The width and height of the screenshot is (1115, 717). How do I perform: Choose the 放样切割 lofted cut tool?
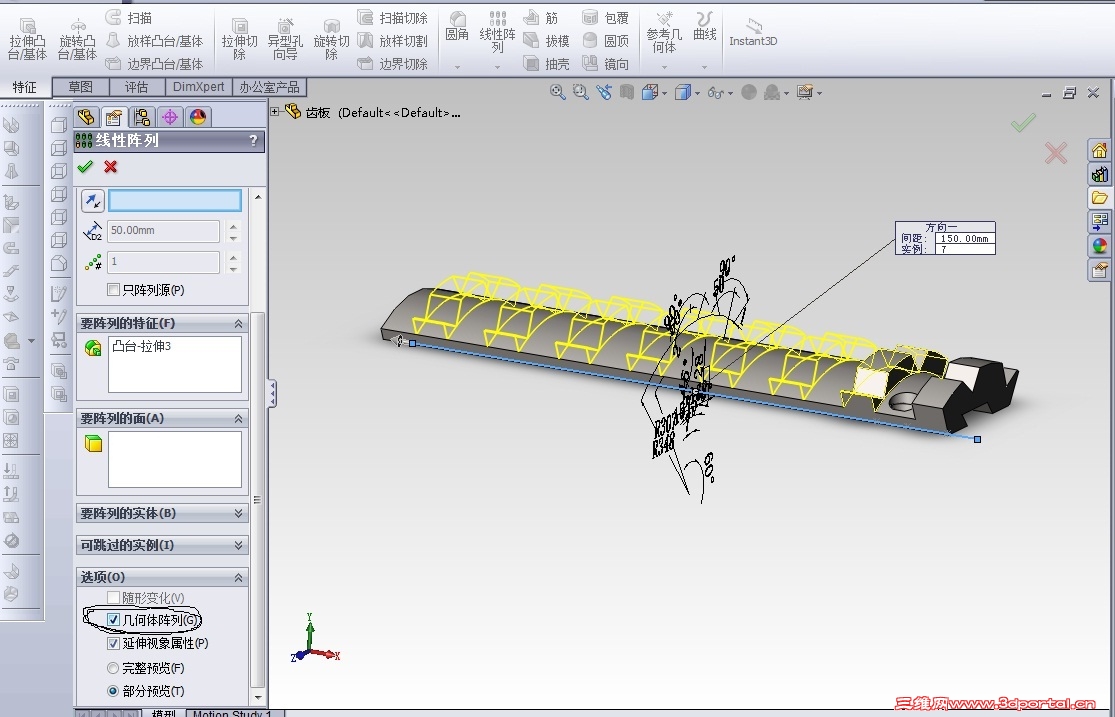pyautogui.click(x=393, y=41)
